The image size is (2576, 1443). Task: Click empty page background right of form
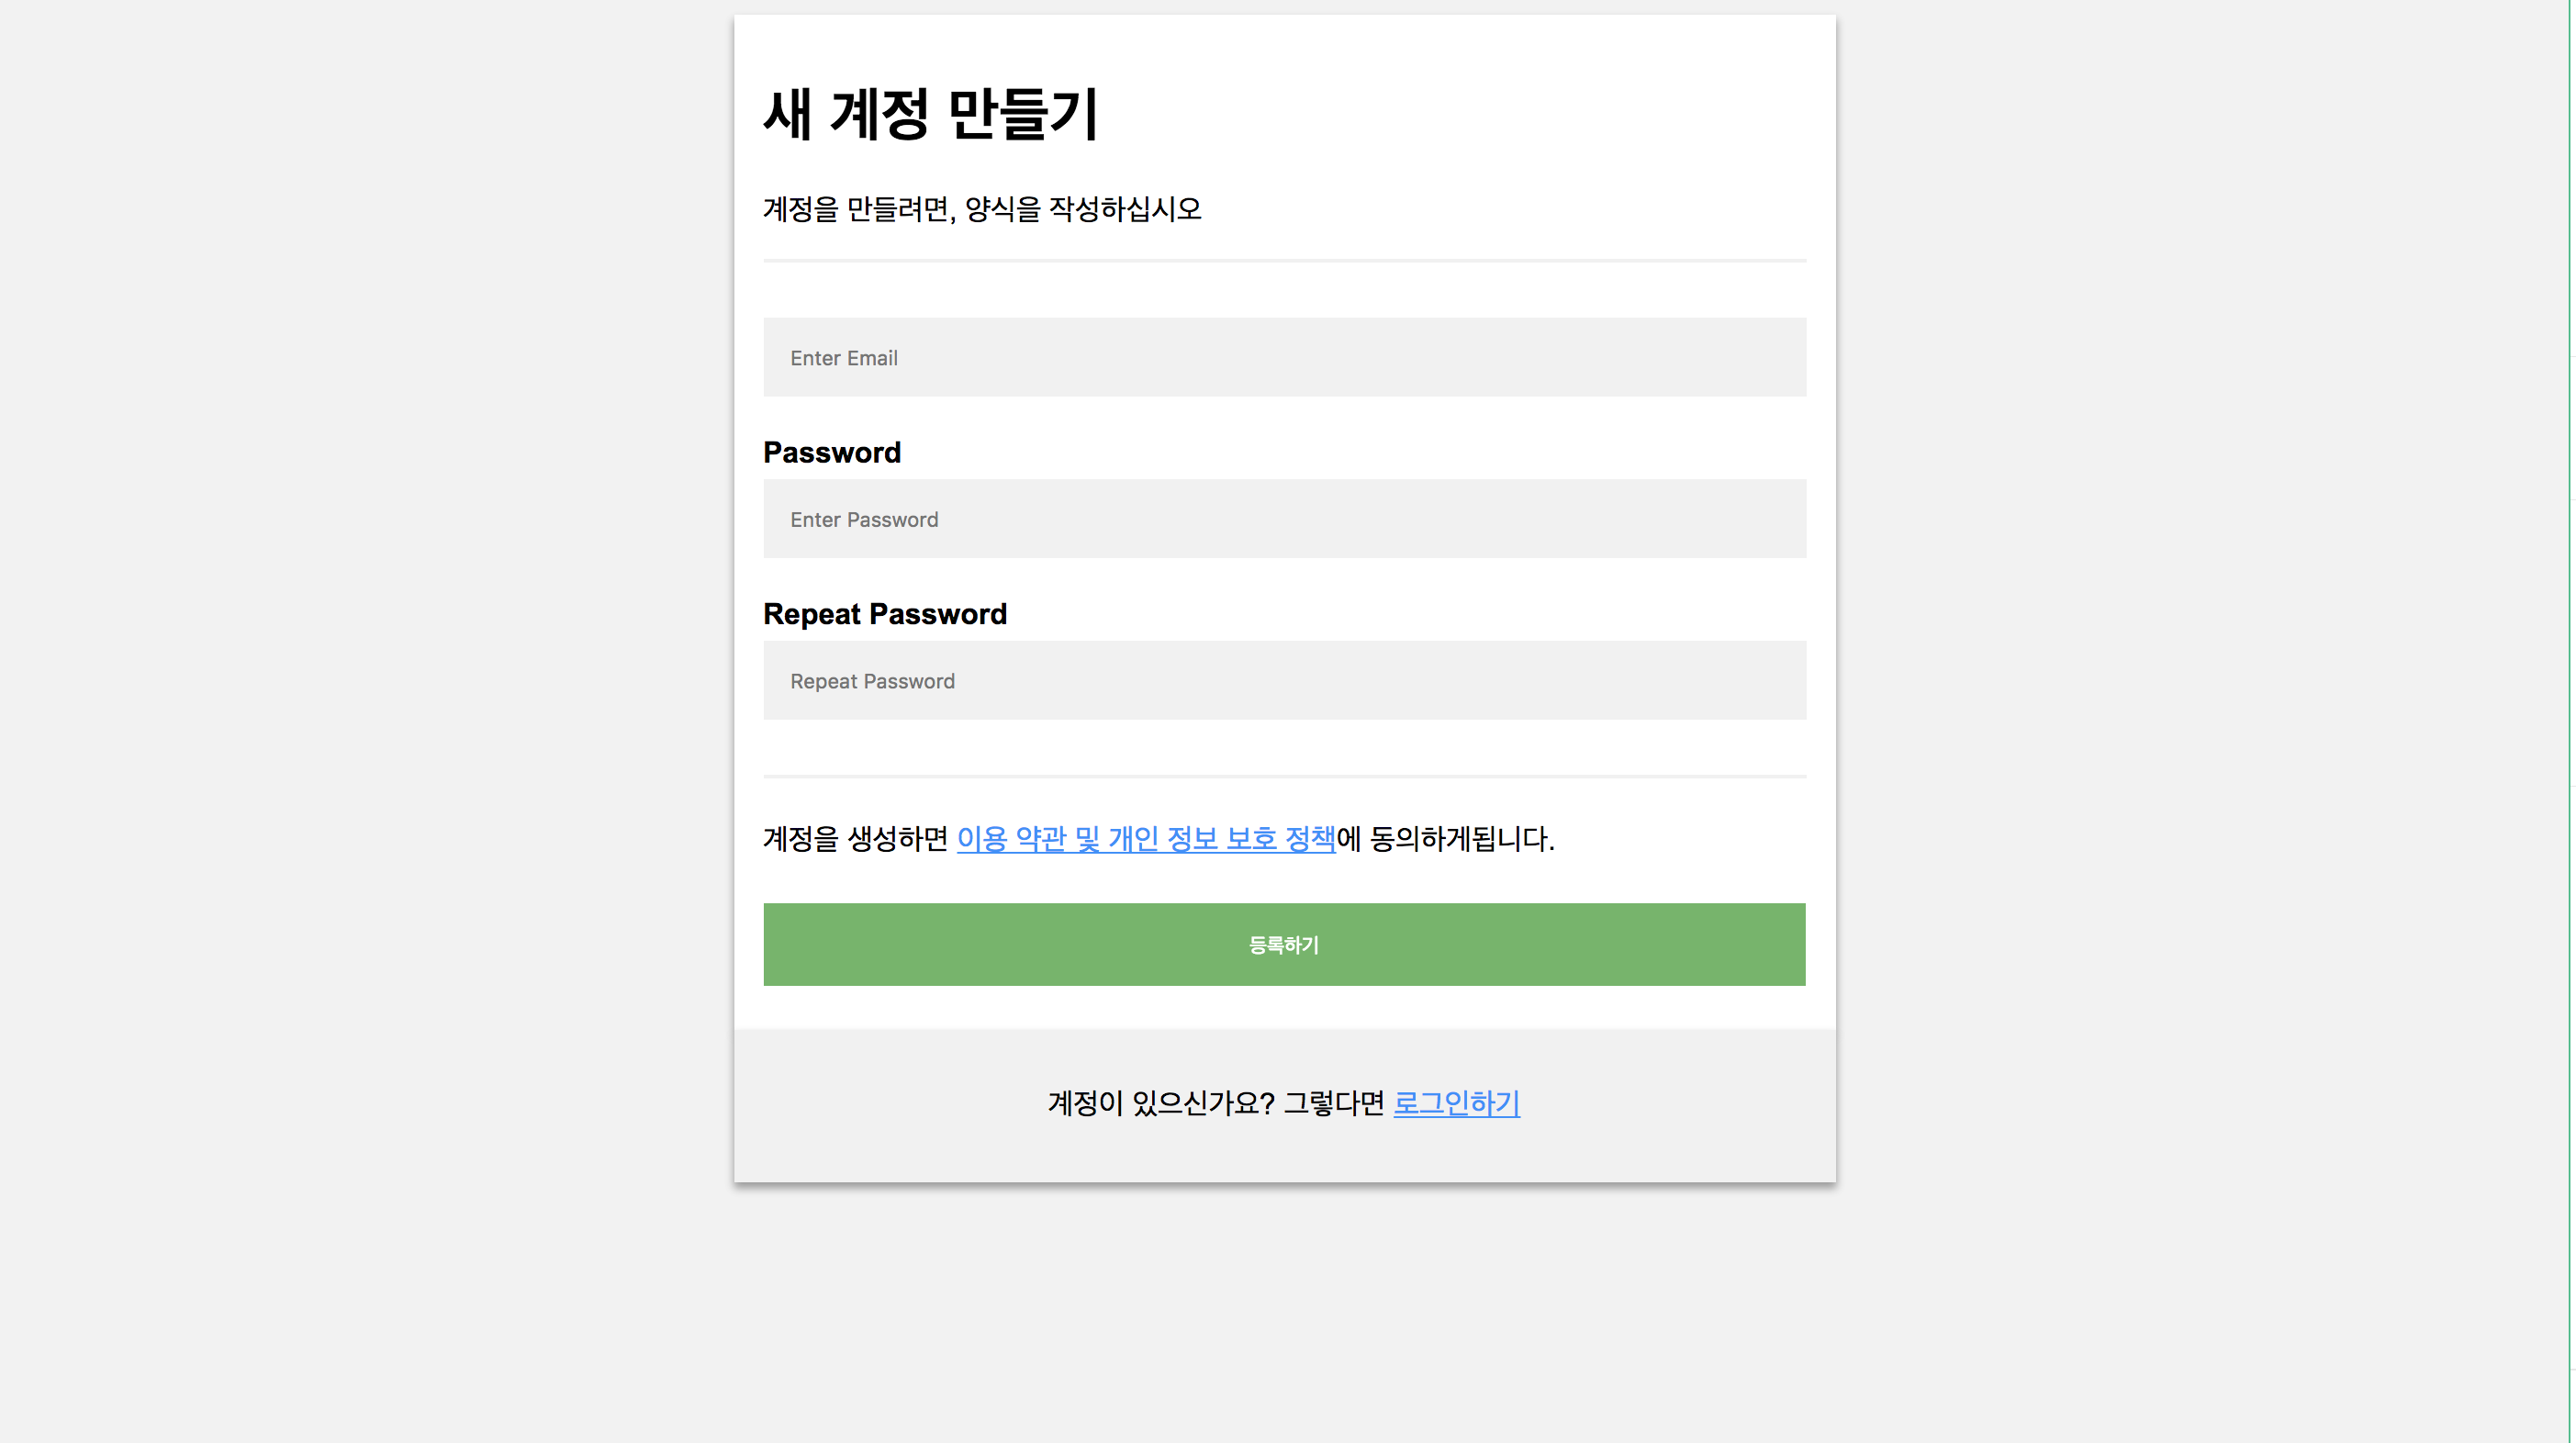[x=2200, y=700]
